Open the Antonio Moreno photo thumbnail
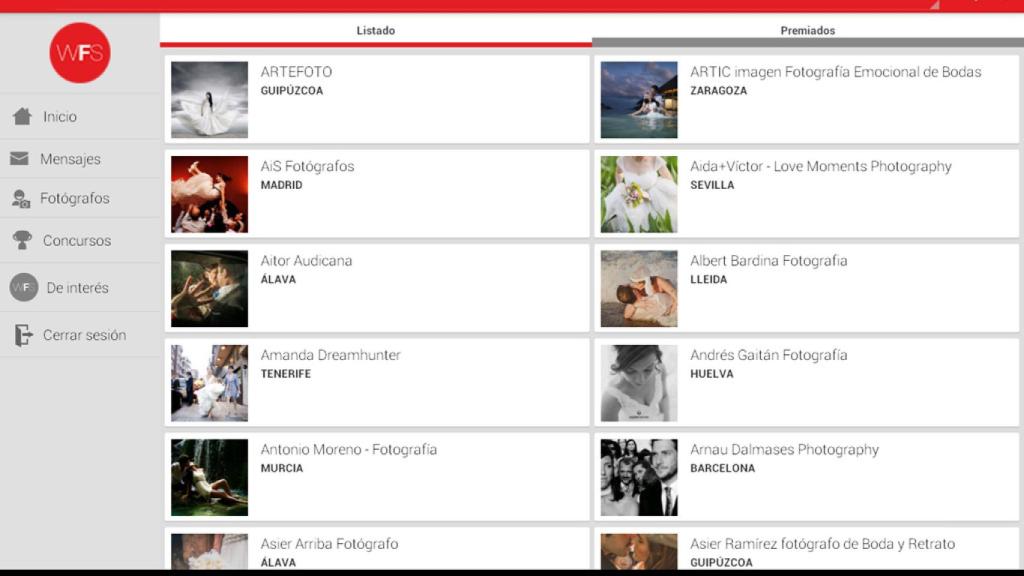 210,477
